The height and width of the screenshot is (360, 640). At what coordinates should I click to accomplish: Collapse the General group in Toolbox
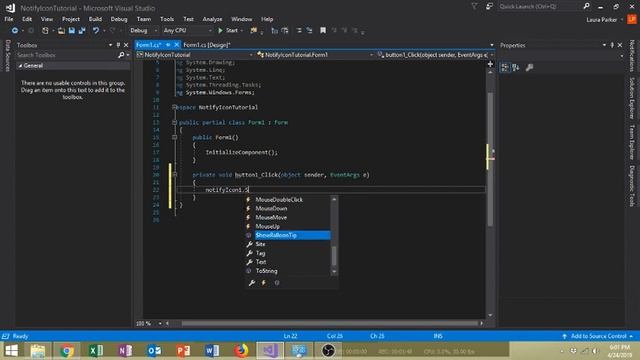pos(20,66)
